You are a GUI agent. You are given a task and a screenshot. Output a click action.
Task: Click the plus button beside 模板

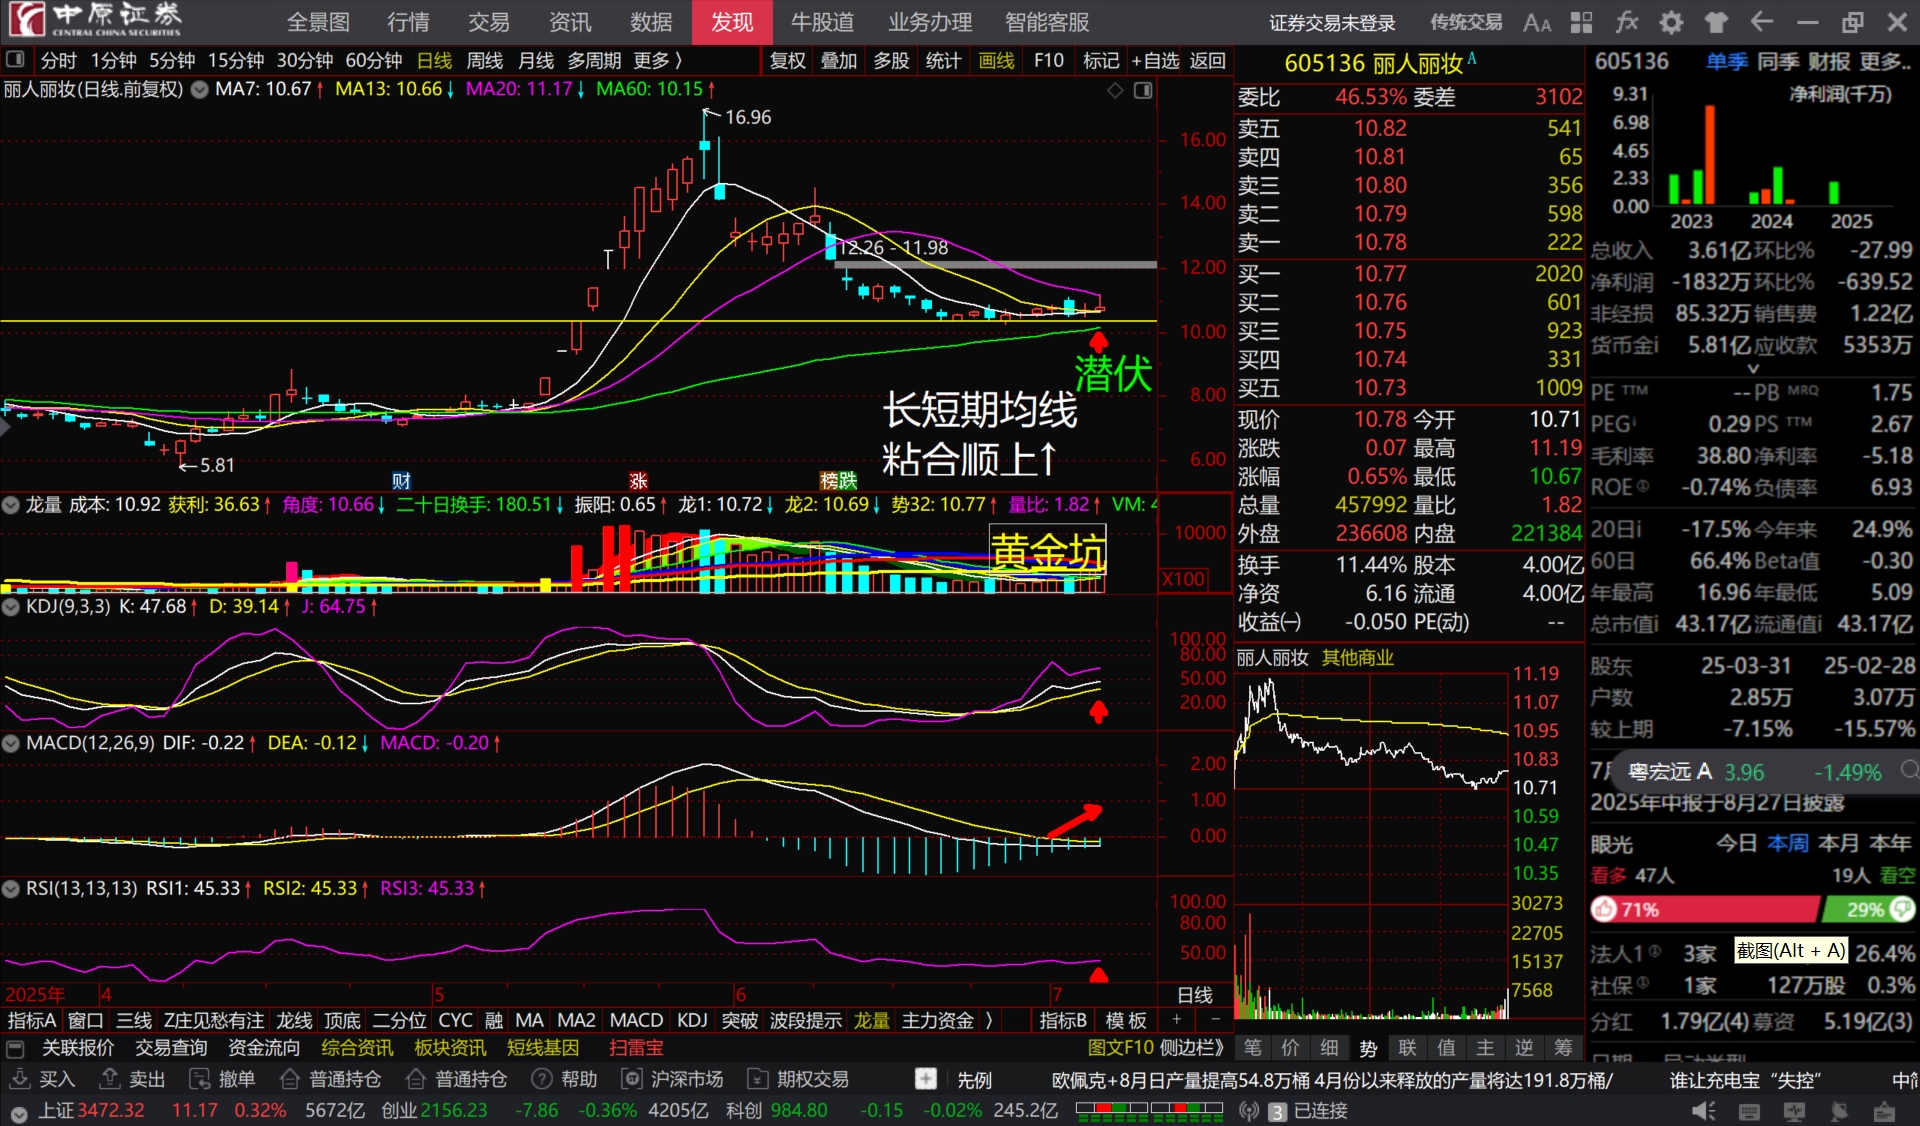pos(1177,1020)
